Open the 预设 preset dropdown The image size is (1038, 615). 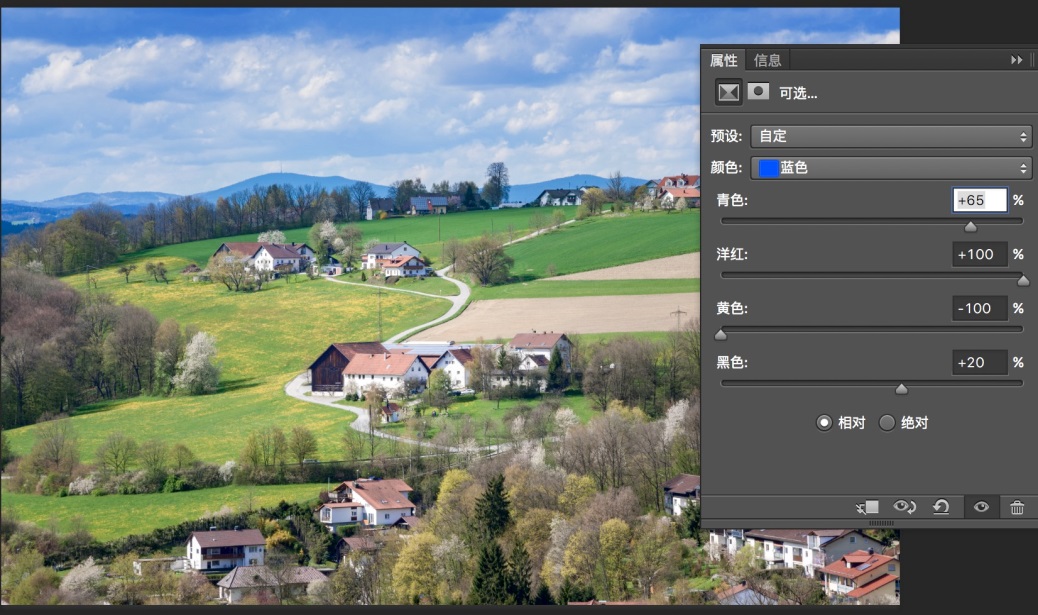891,136
